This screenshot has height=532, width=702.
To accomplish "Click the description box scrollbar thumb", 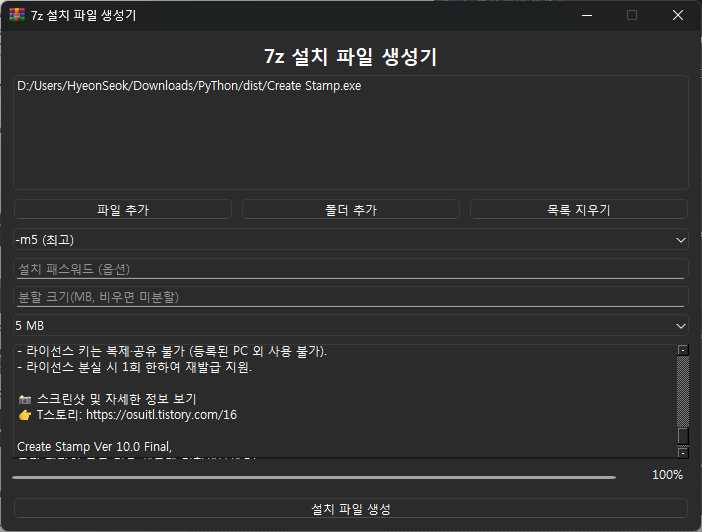I will pyautogui.click(x=683, y=436).
